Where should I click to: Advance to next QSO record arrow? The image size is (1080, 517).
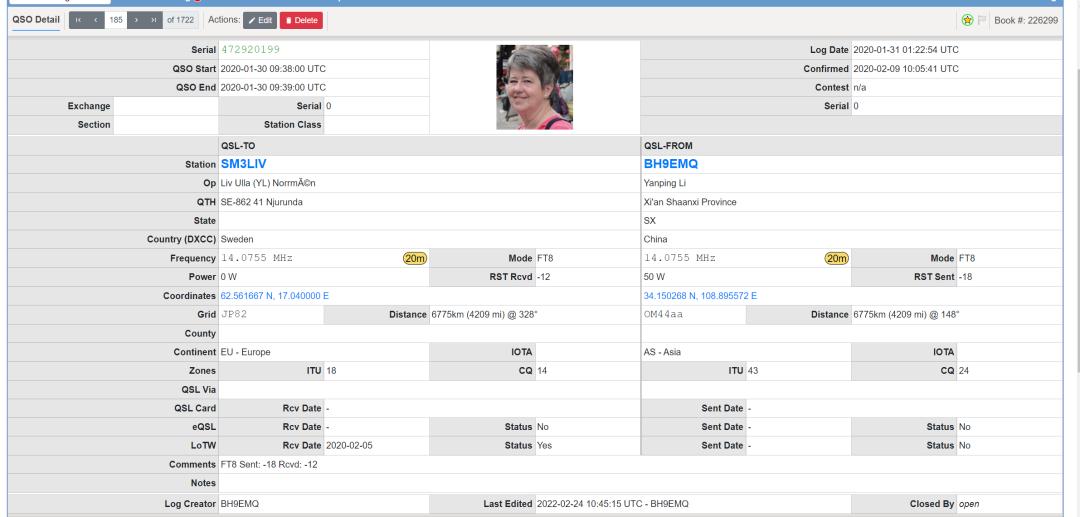coord(136,20)
